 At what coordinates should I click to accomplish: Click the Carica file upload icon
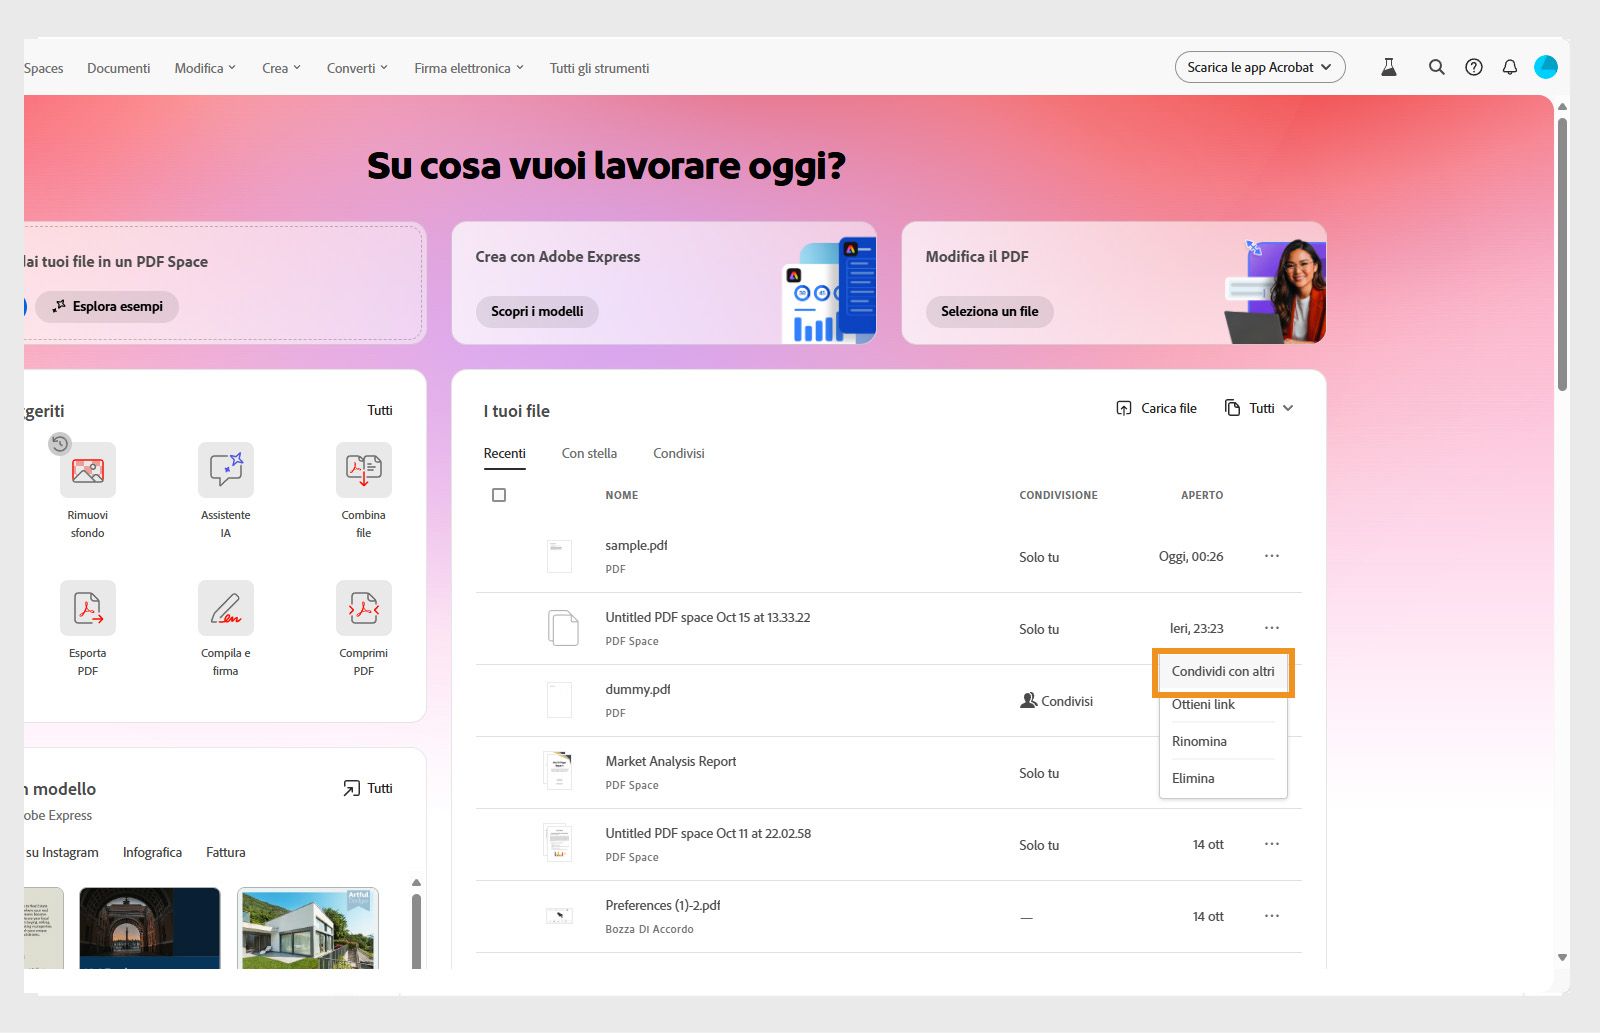(x=1123, y=408)
